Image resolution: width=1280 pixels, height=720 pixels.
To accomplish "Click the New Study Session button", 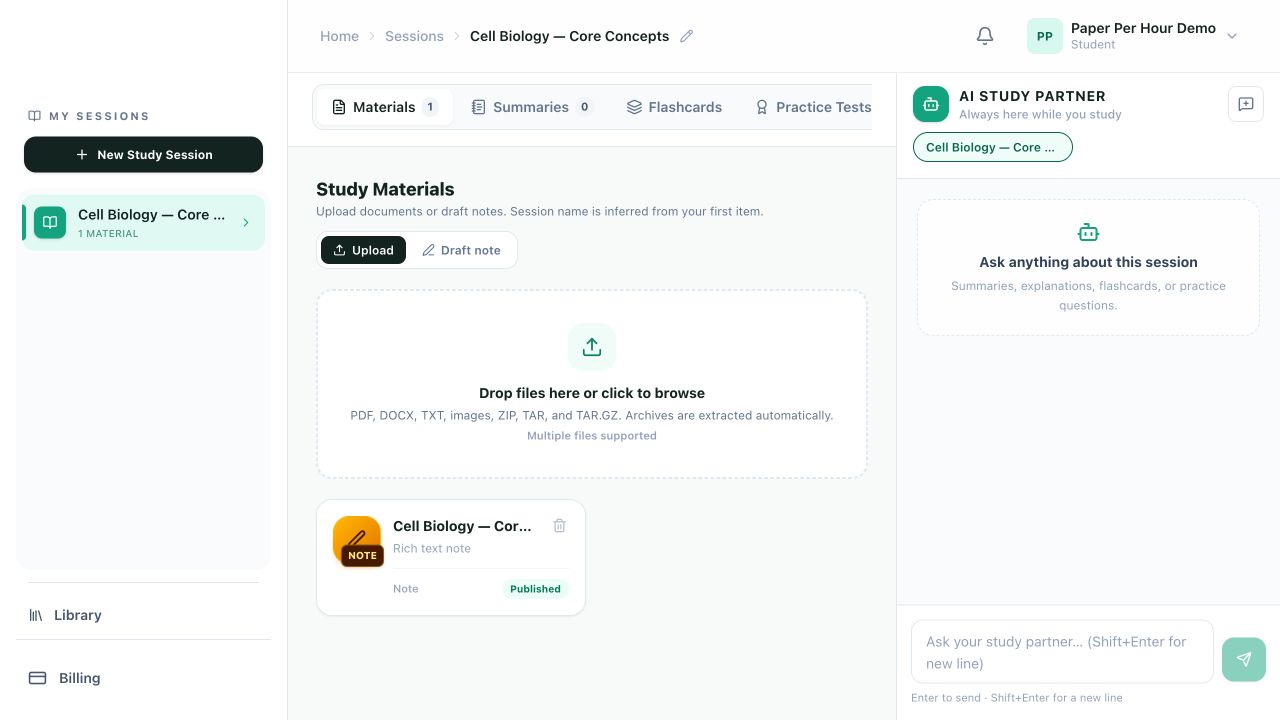I will (143, 155).
